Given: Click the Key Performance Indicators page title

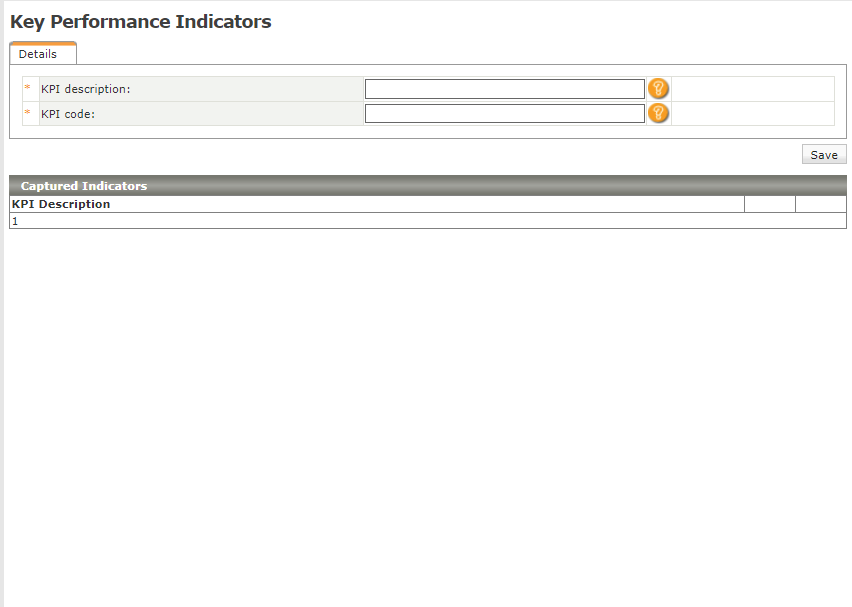Looking at the screenshot, I should click(x=141, y=22).
